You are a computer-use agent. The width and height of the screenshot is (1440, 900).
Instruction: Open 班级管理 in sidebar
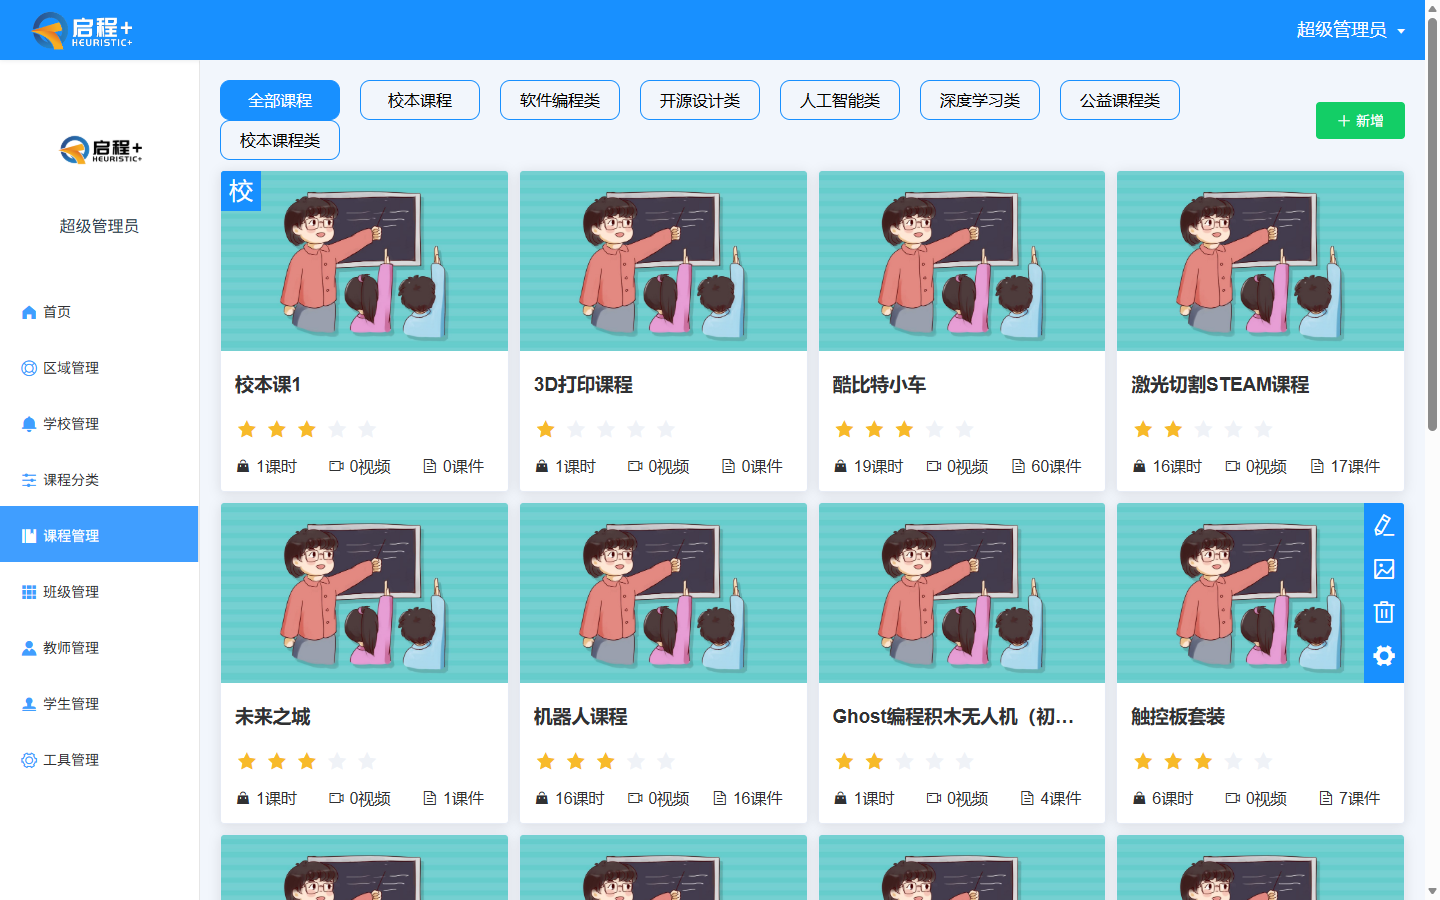[x=99, y=592]
